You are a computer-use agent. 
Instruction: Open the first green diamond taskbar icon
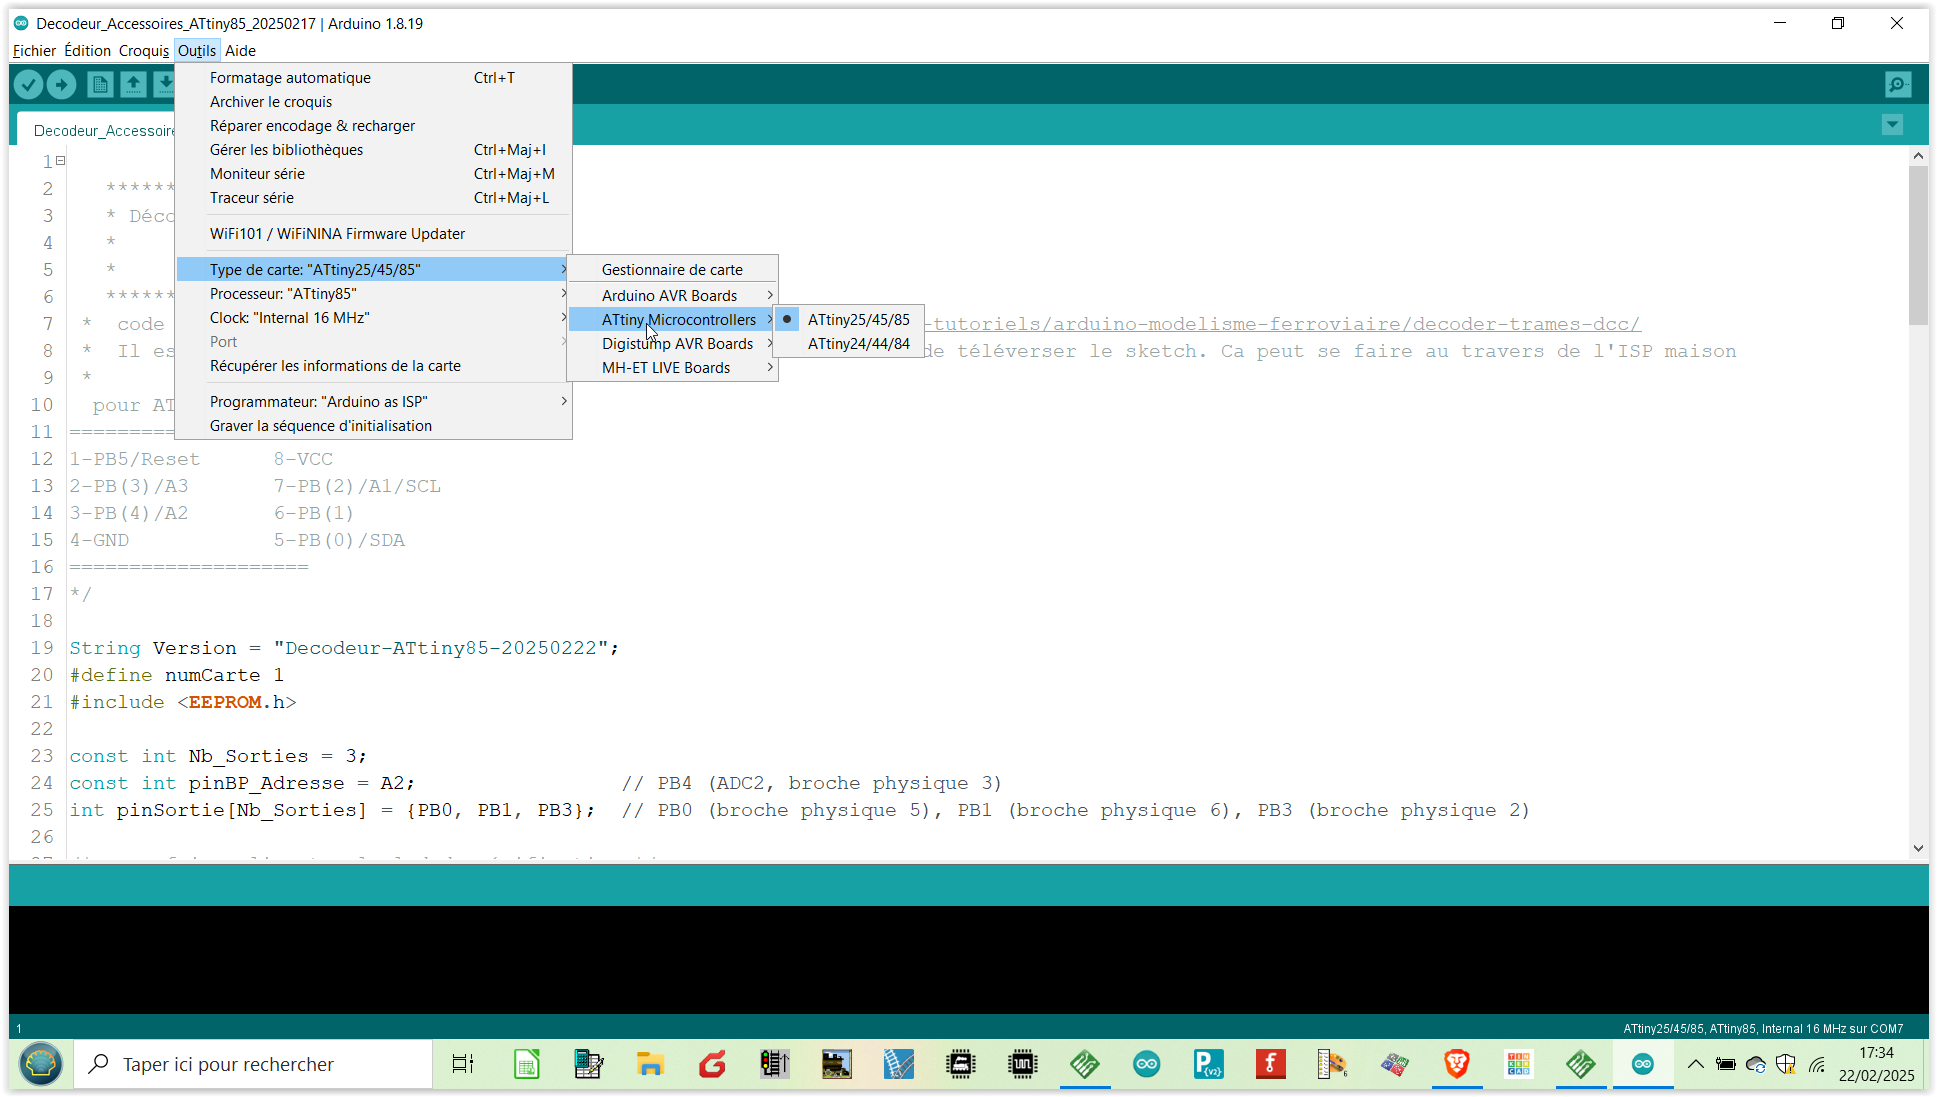click(x=1085, y=1064)
